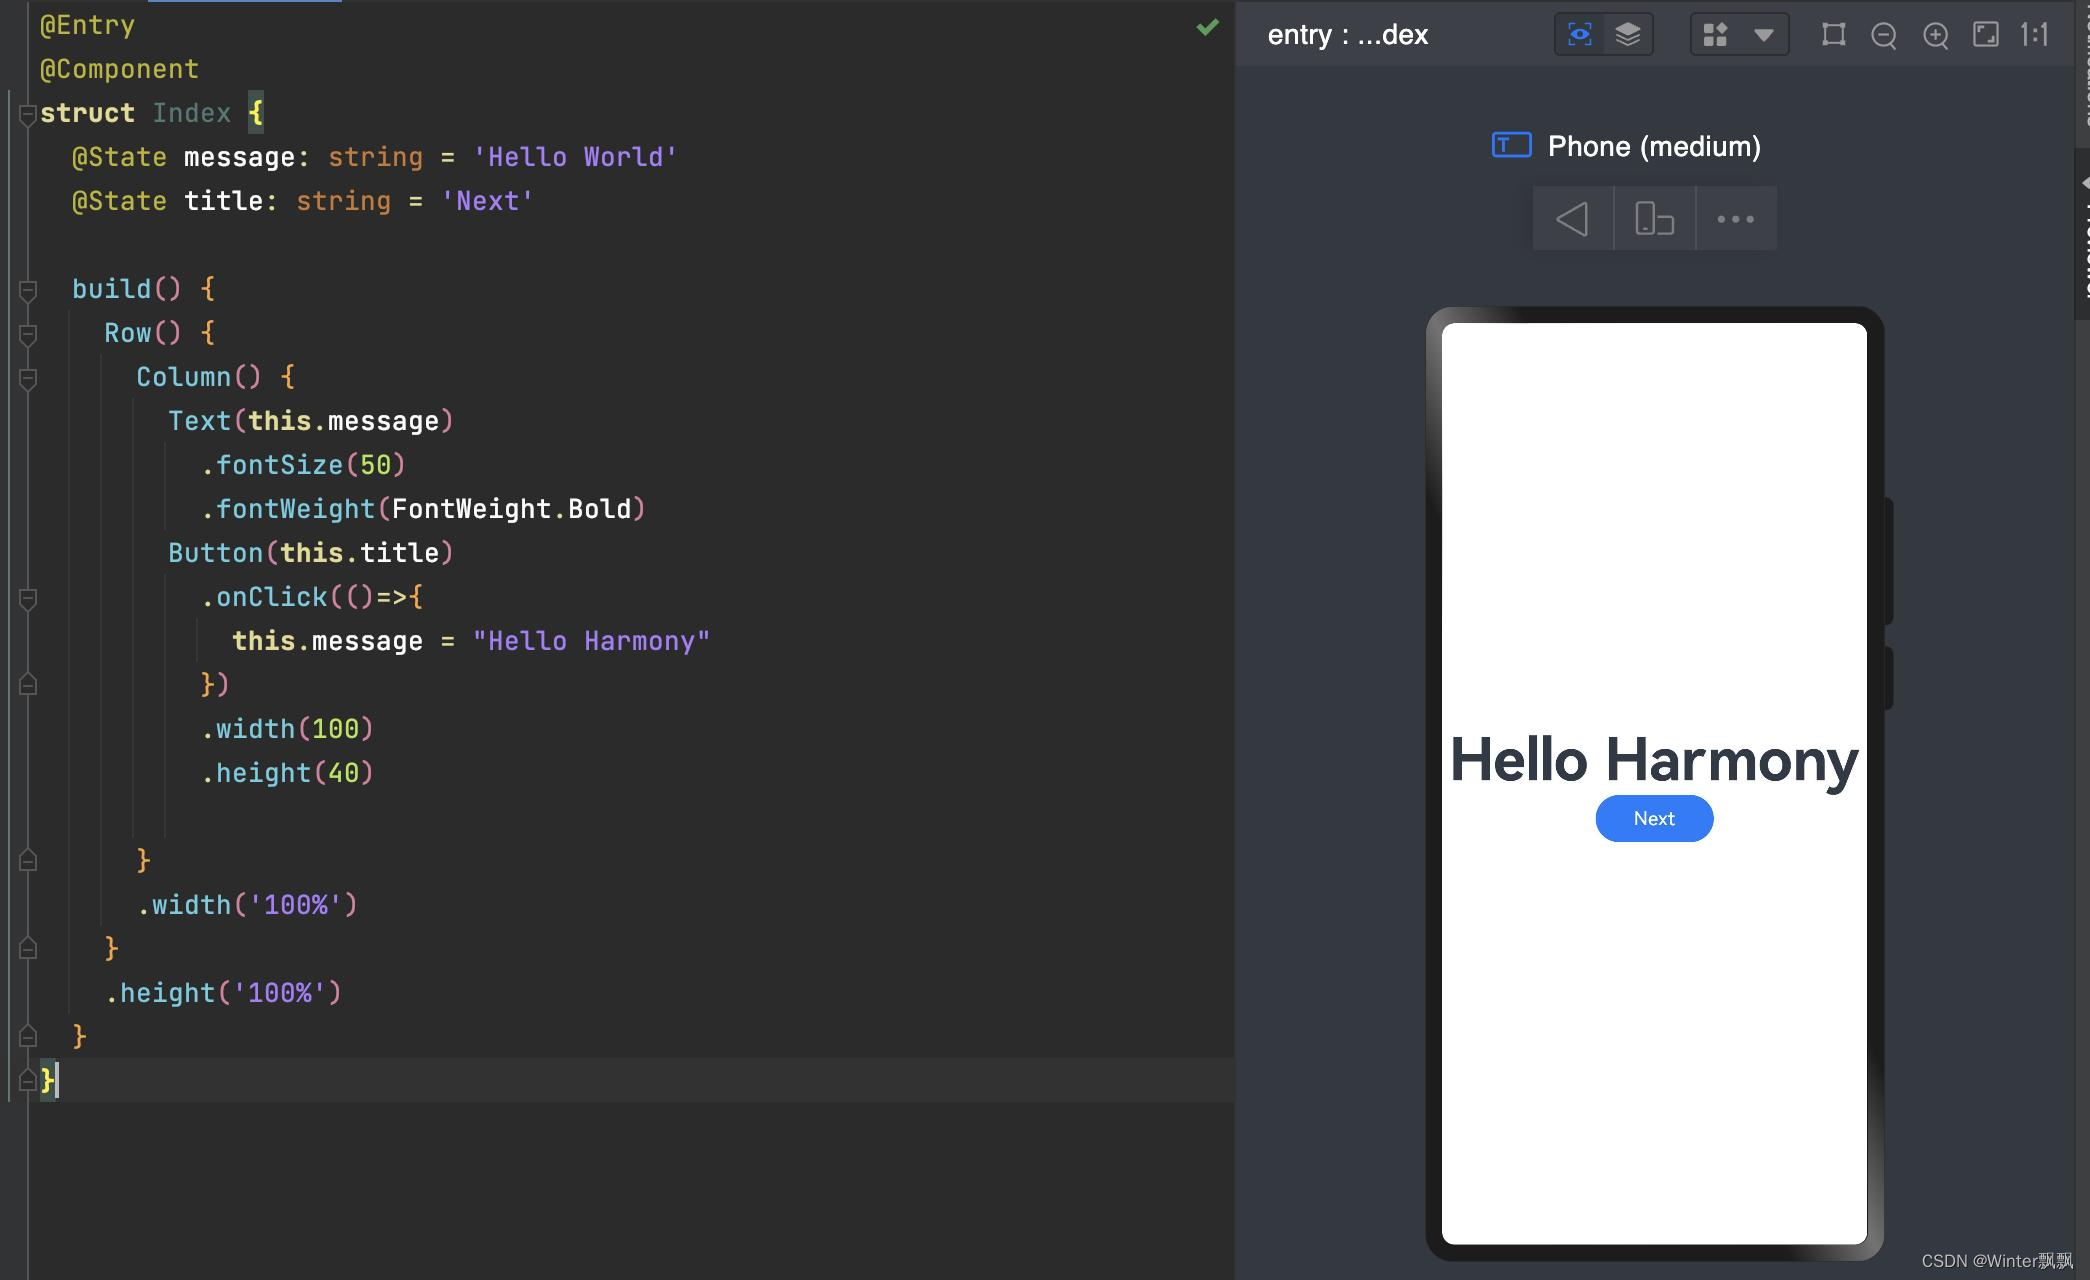The image size is (2090, 1280).
Task: Collapse the struct Index fold marker
Action: click(28, 114)
